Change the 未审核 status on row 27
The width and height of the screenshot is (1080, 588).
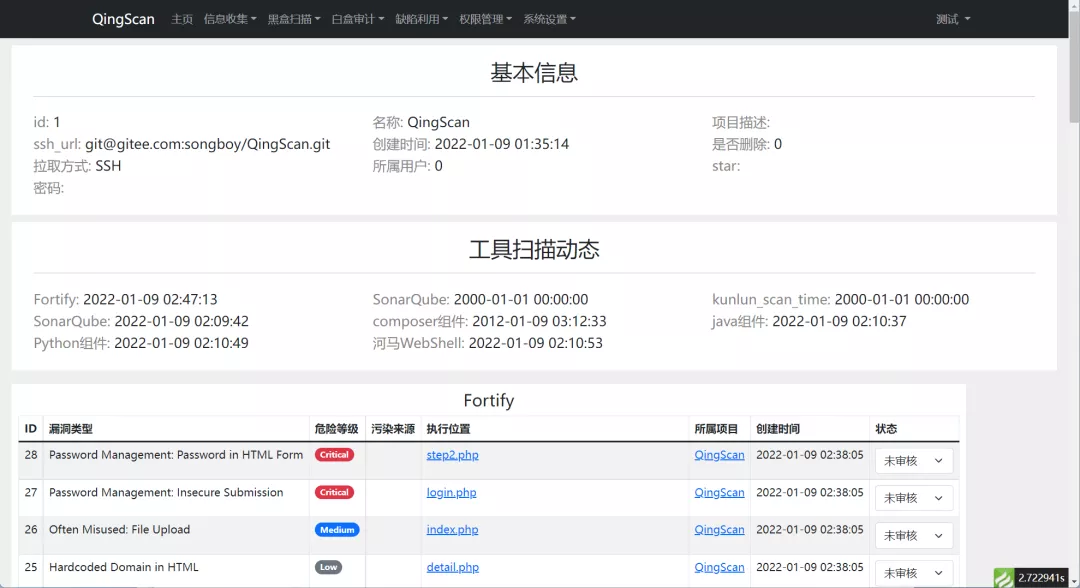[x=913, y=497]
